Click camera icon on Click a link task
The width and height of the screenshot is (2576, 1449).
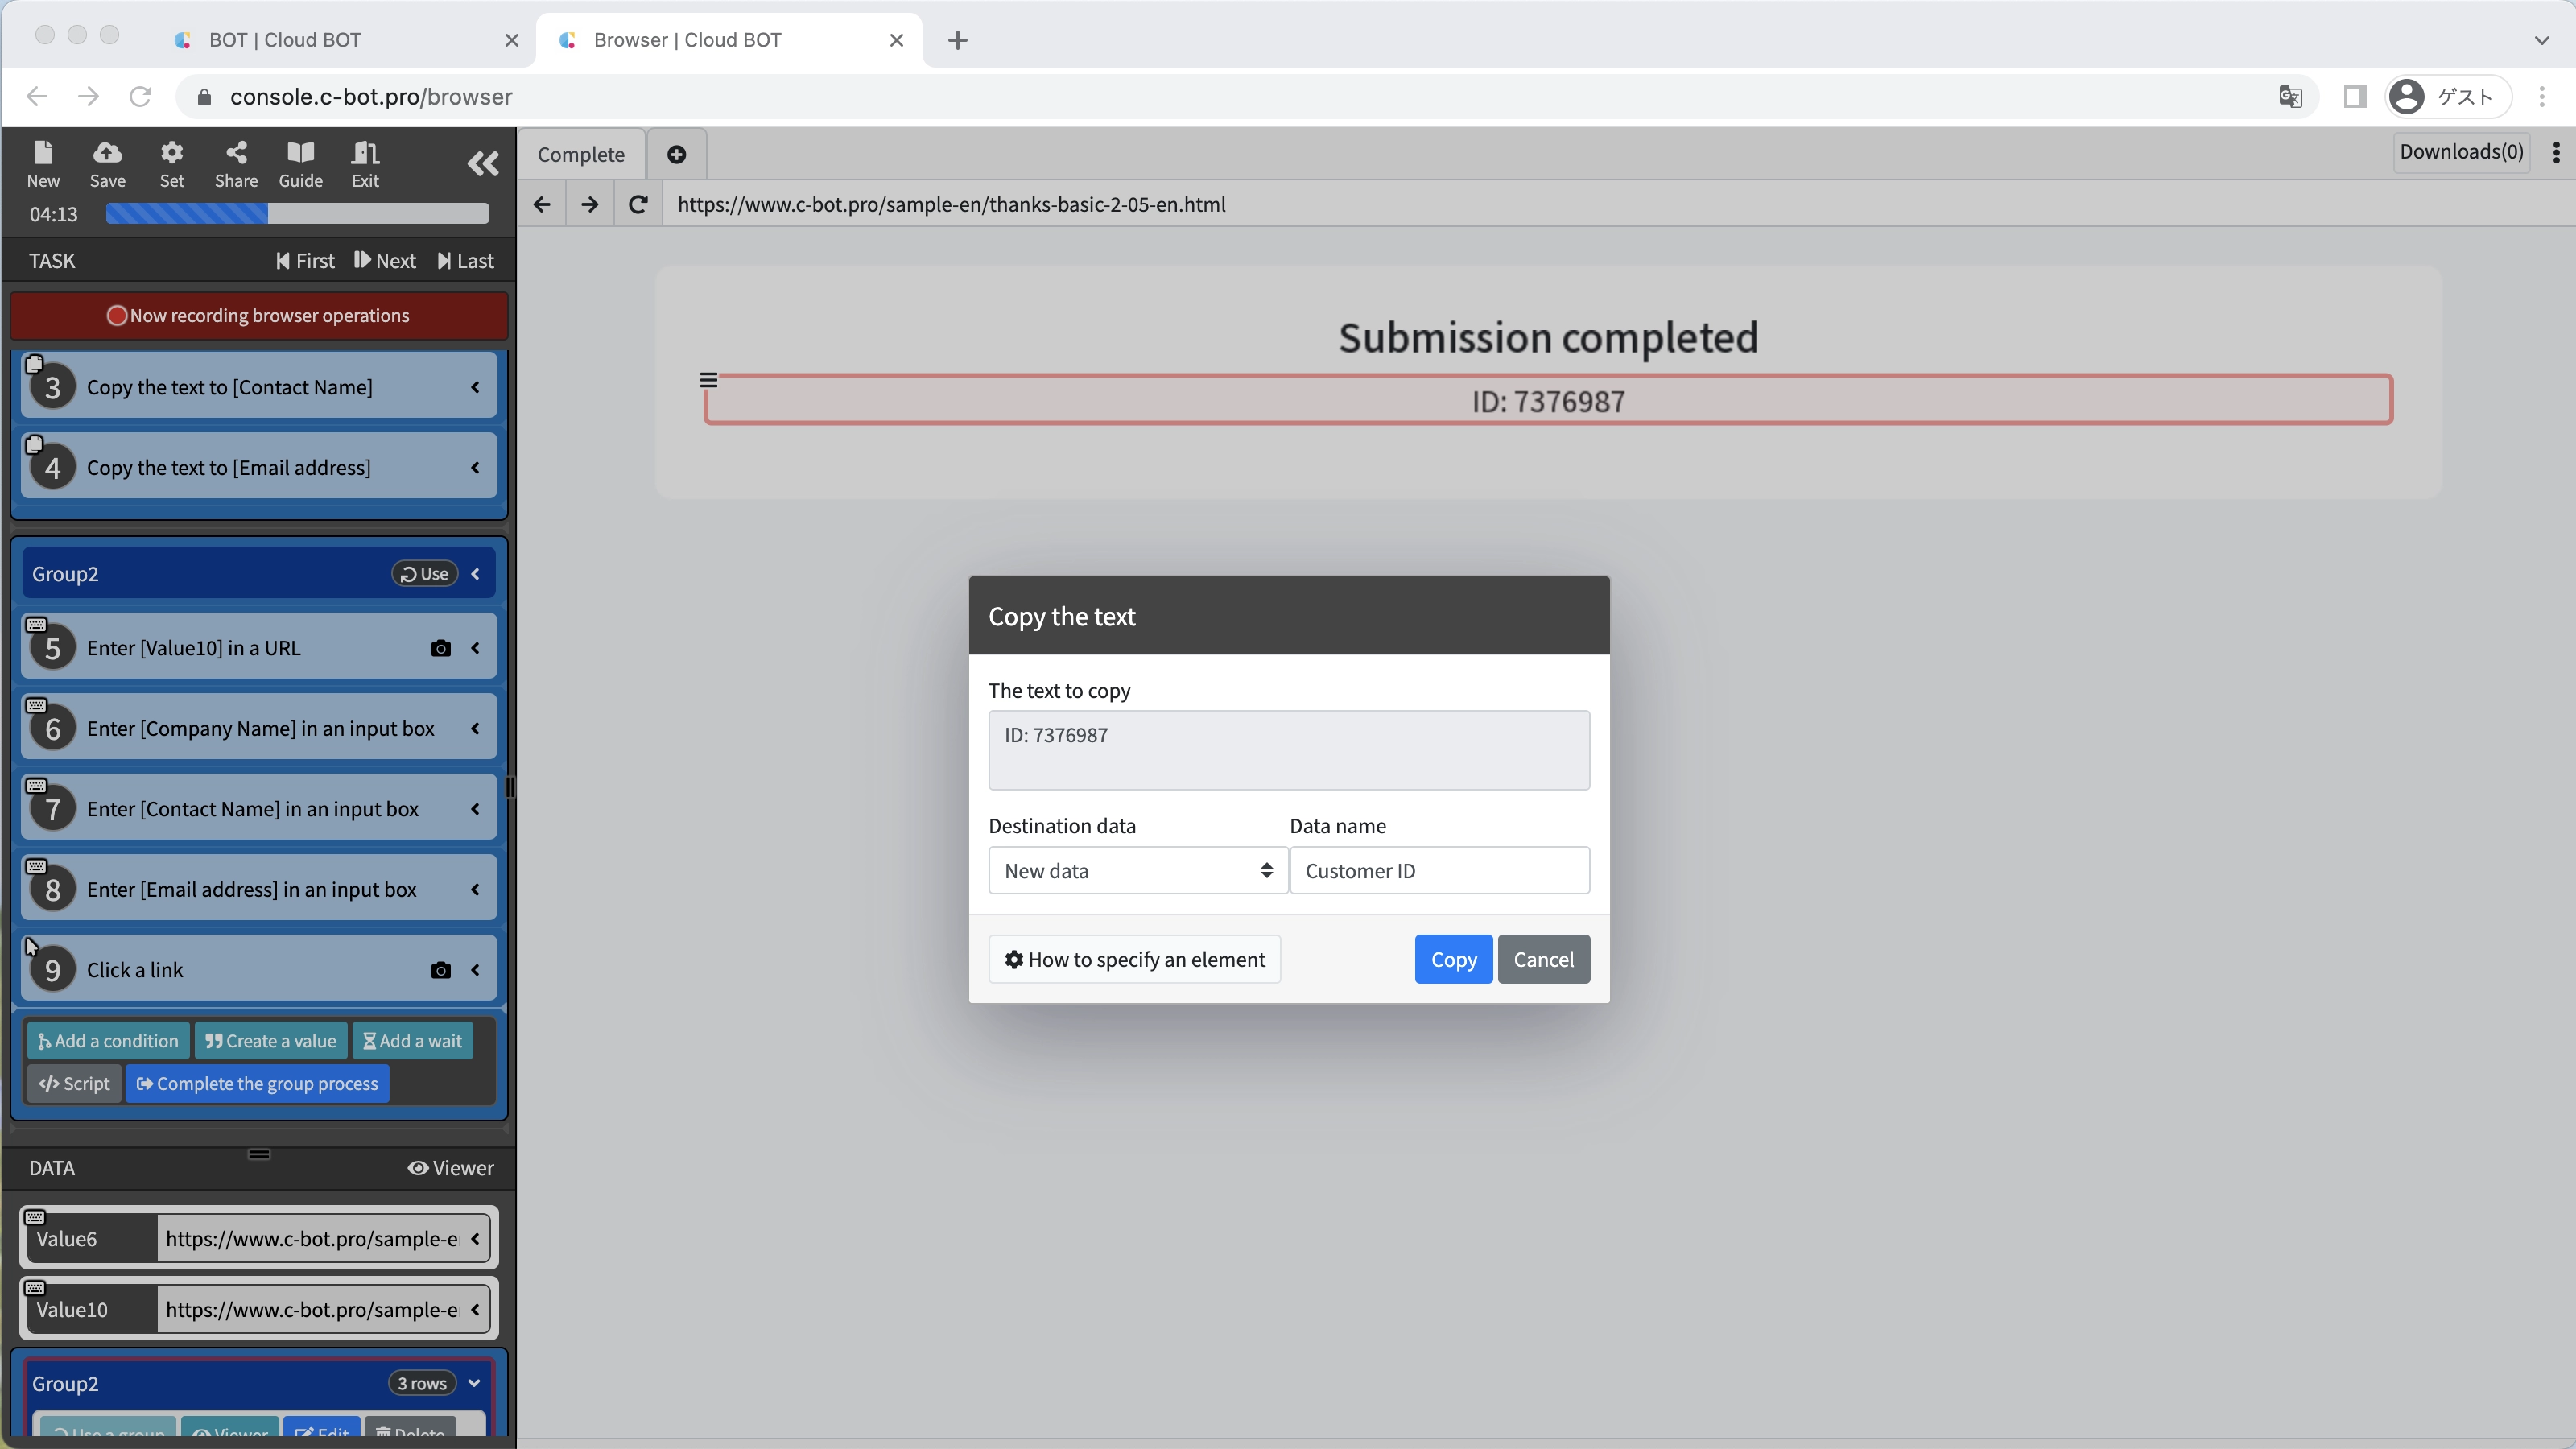point(440,970)
